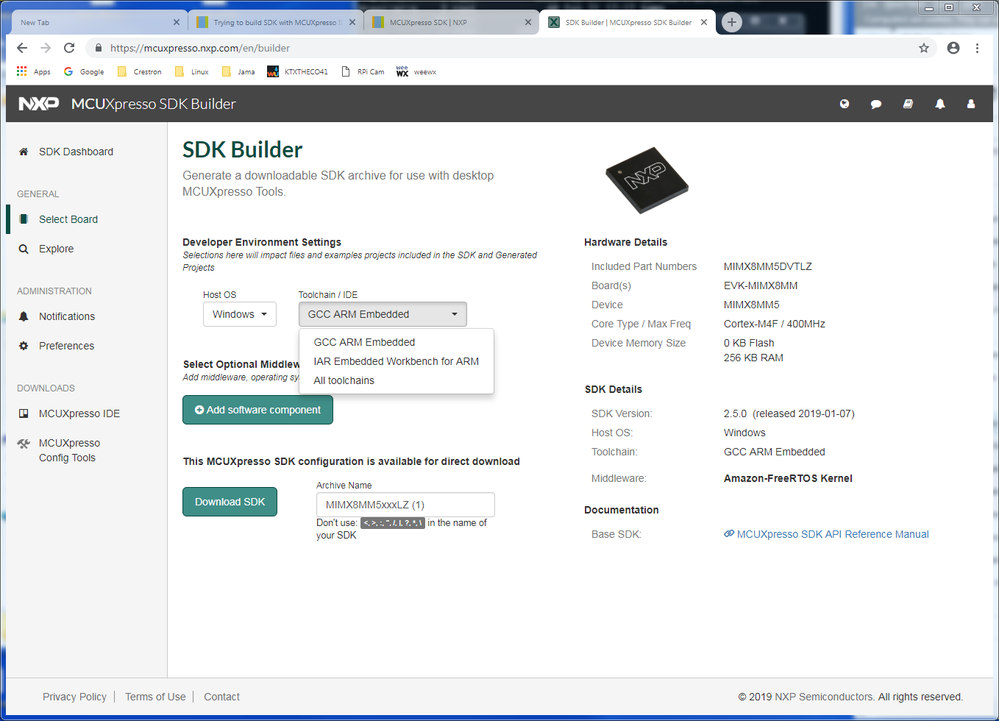Image resolution: width=999 pixels, height=721 pixels.
Task: Open the user account icon in header
Action: (x=971, y=104)
